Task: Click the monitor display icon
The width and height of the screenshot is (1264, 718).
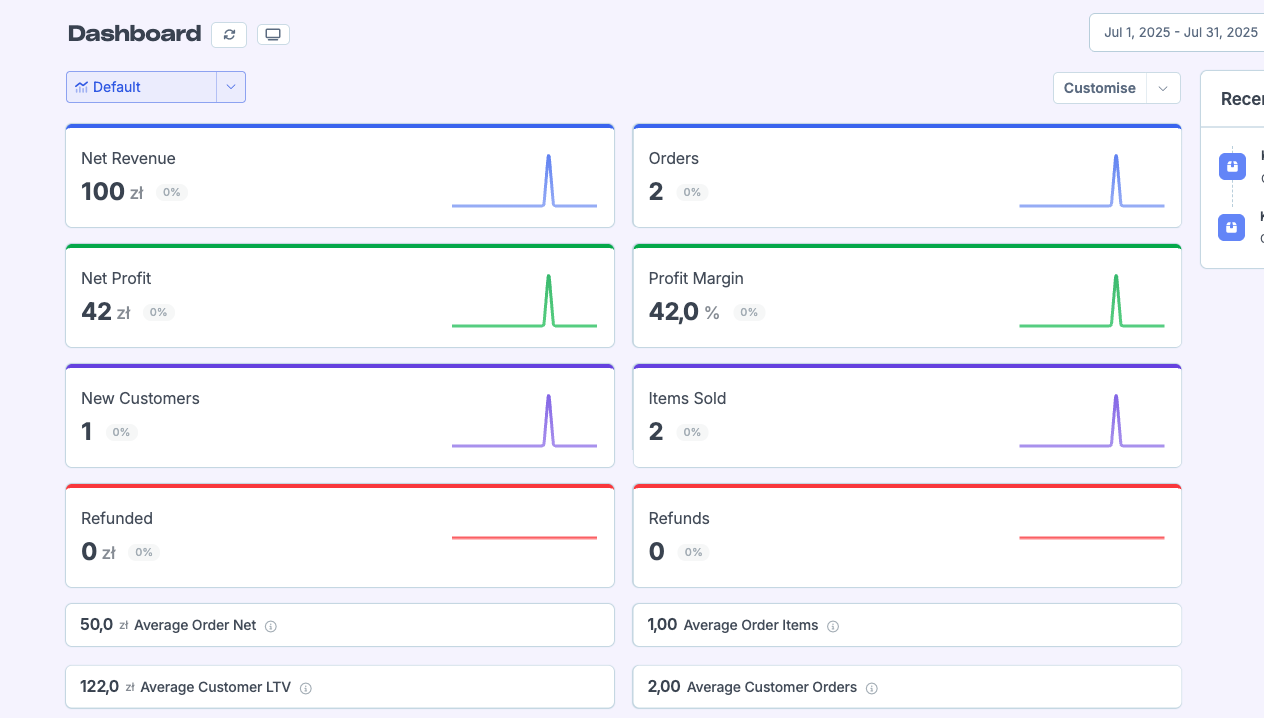Action: (273, 34)
